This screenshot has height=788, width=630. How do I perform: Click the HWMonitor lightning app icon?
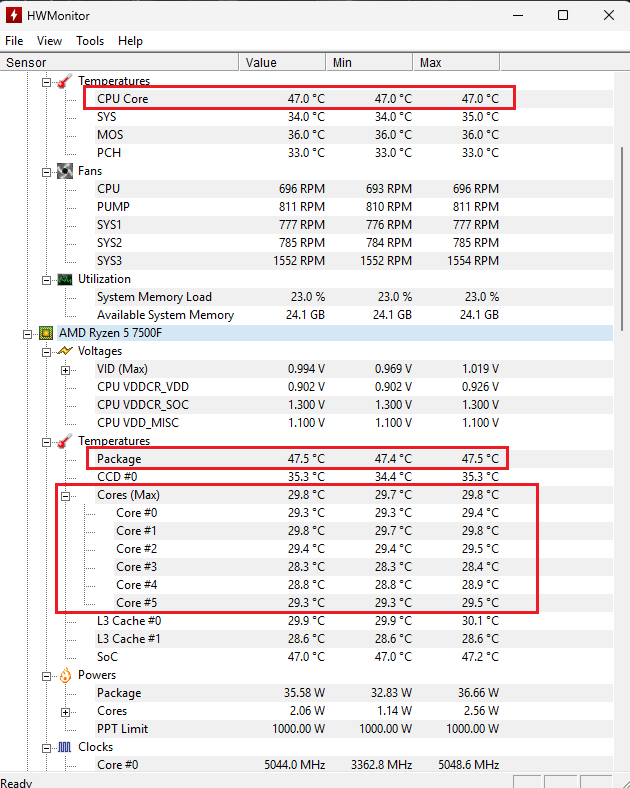[x=14, y=15]
